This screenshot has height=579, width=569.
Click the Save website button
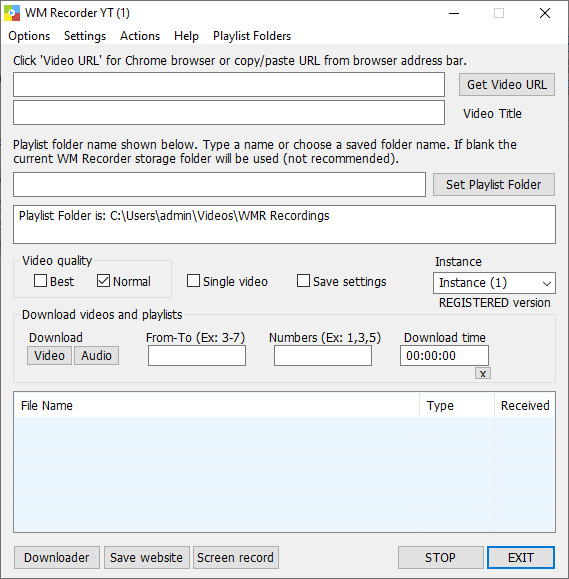coord(147,558)
